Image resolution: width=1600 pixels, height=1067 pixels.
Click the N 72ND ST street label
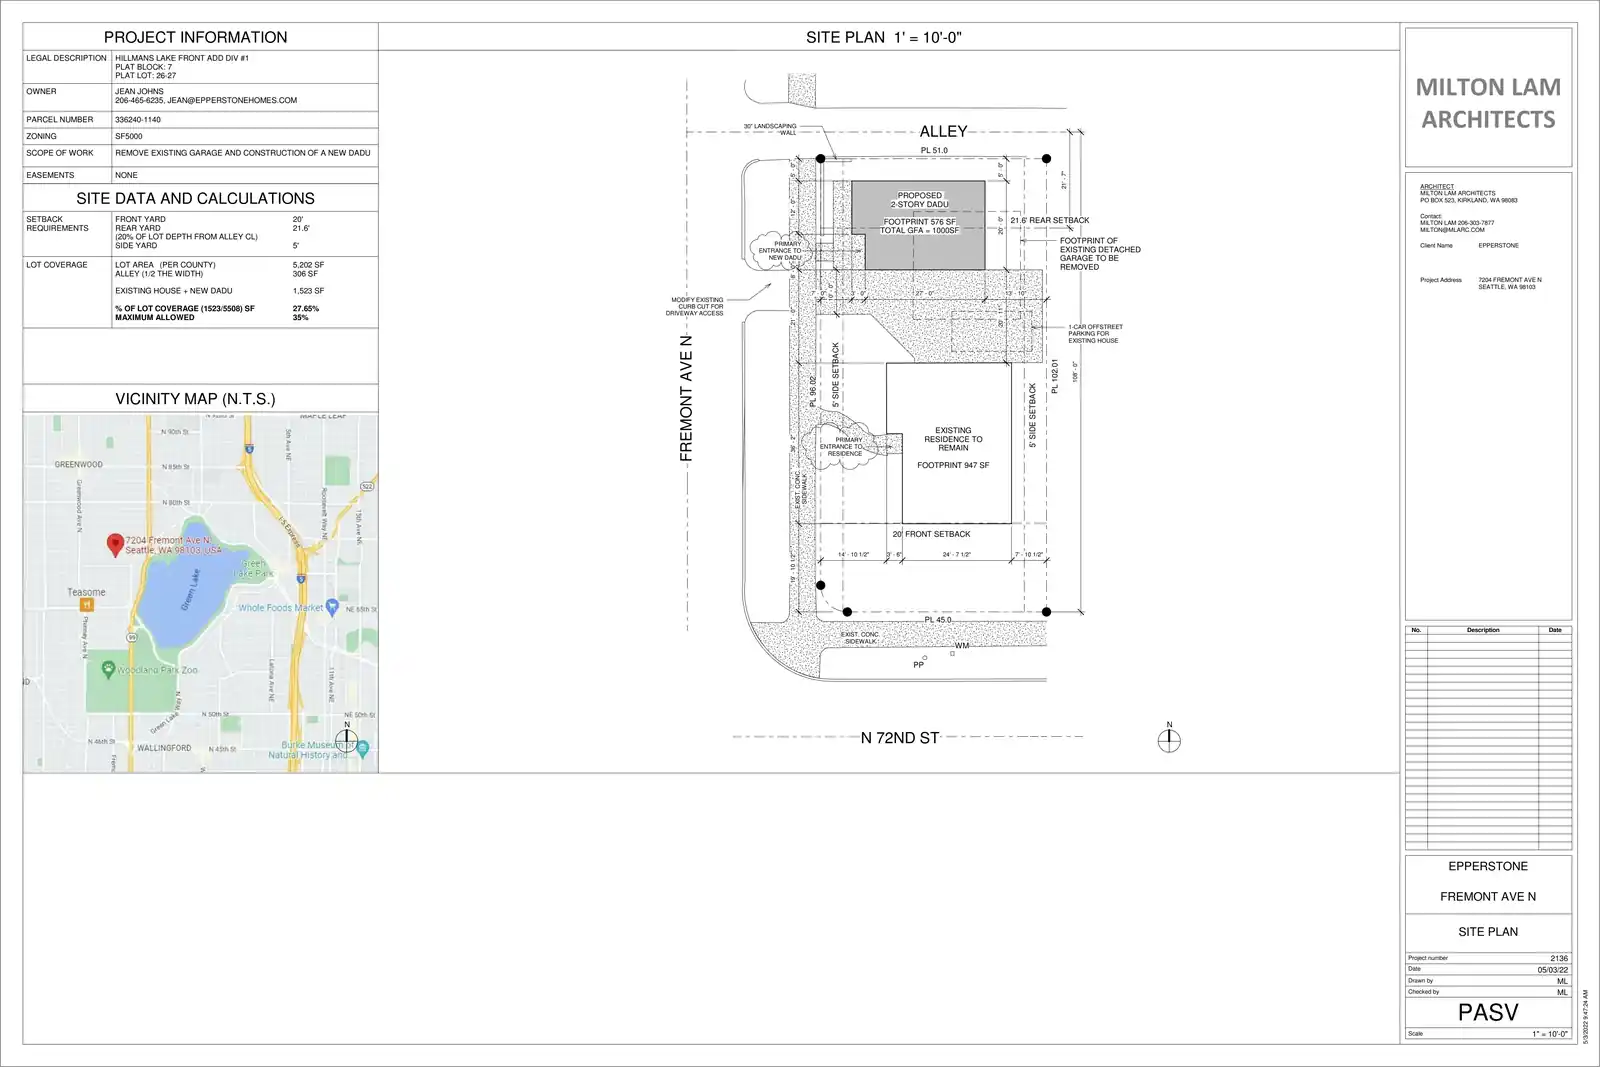900,738
